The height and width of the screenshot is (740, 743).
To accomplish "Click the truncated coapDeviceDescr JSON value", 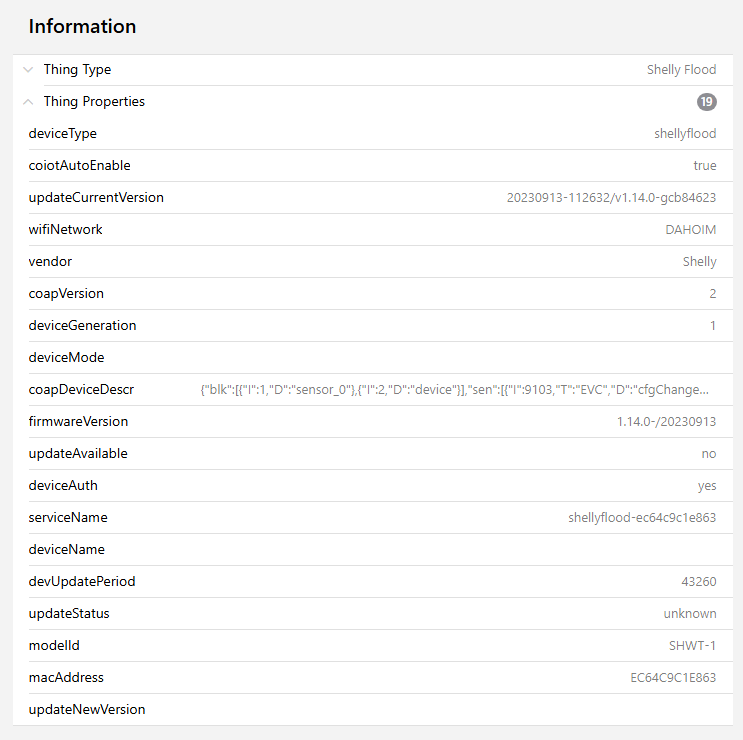I will 456,390.
